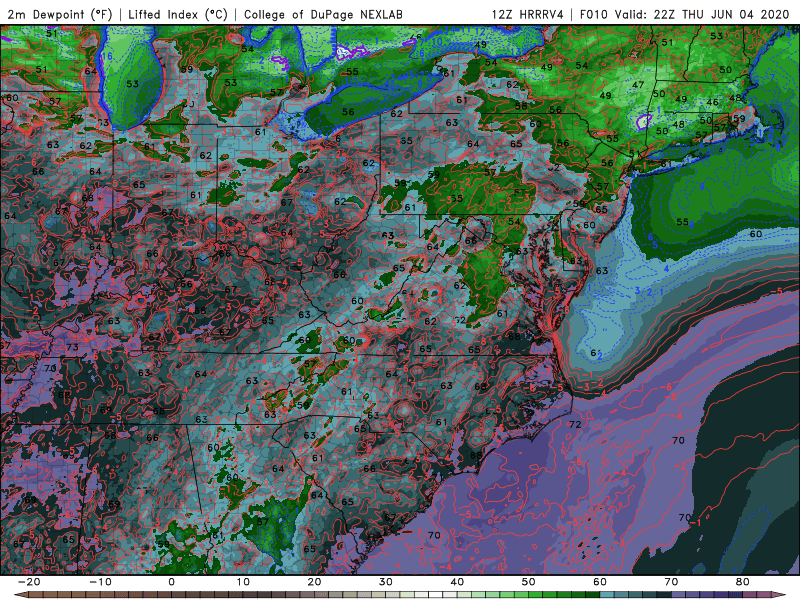Image resolution: width=800 pixels, height=600 pixels.
Task: Click the 'College of DuPage NEXLAB' label
Action: click(x=323, y=14)
